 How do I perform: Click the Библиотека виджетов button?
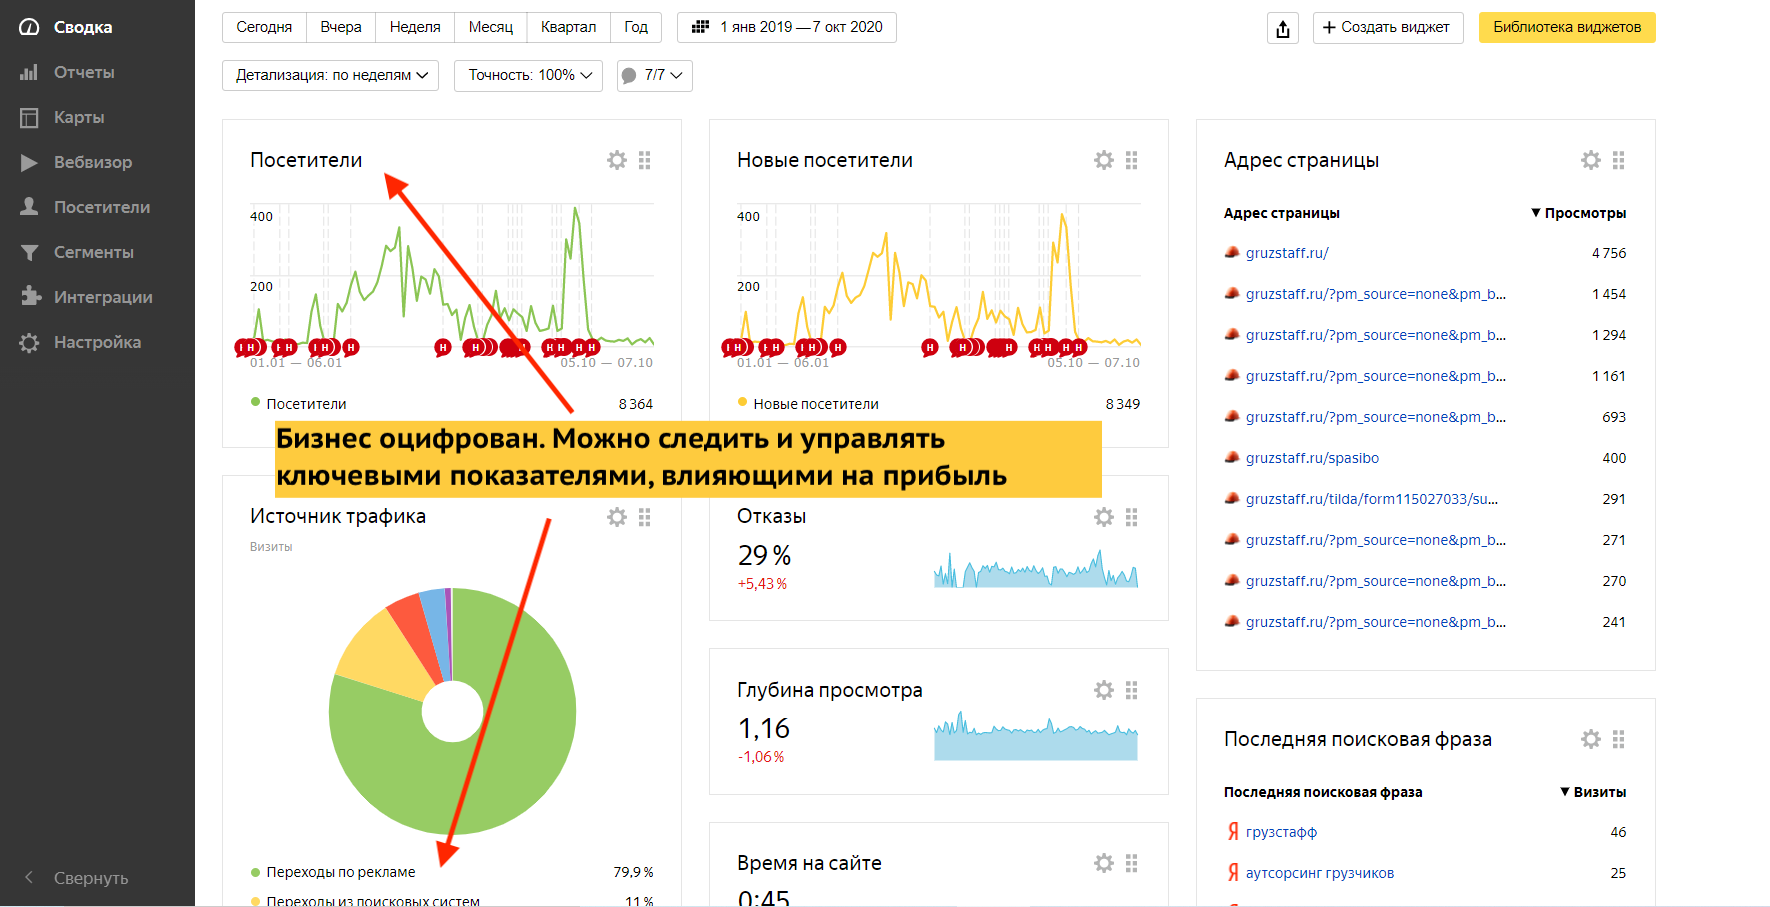coord(1567,27)
